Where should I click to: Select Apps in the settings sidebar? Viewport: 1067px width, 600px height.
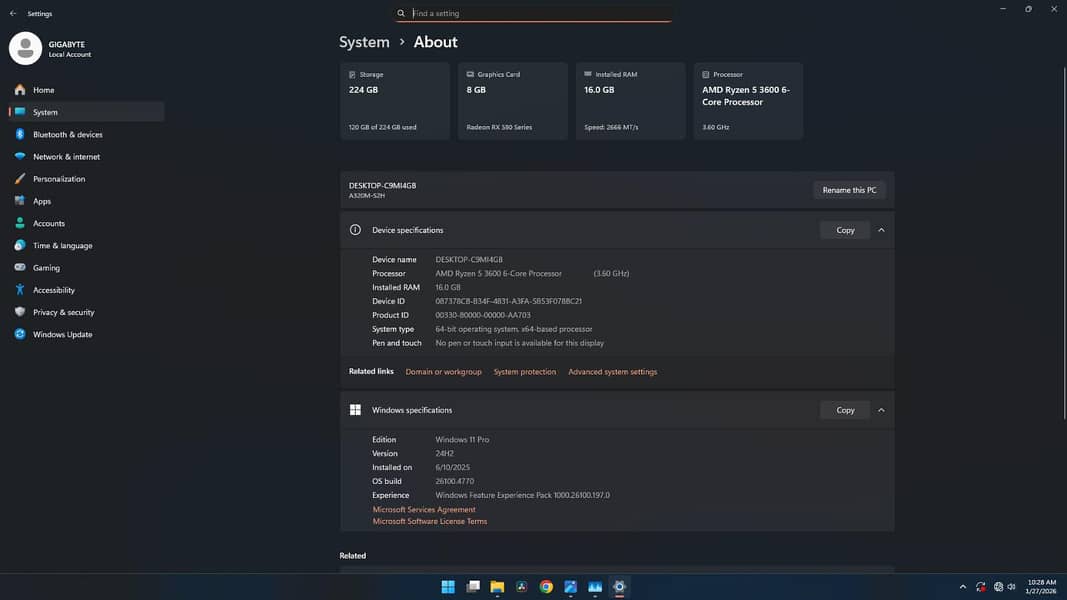[42, 200]
